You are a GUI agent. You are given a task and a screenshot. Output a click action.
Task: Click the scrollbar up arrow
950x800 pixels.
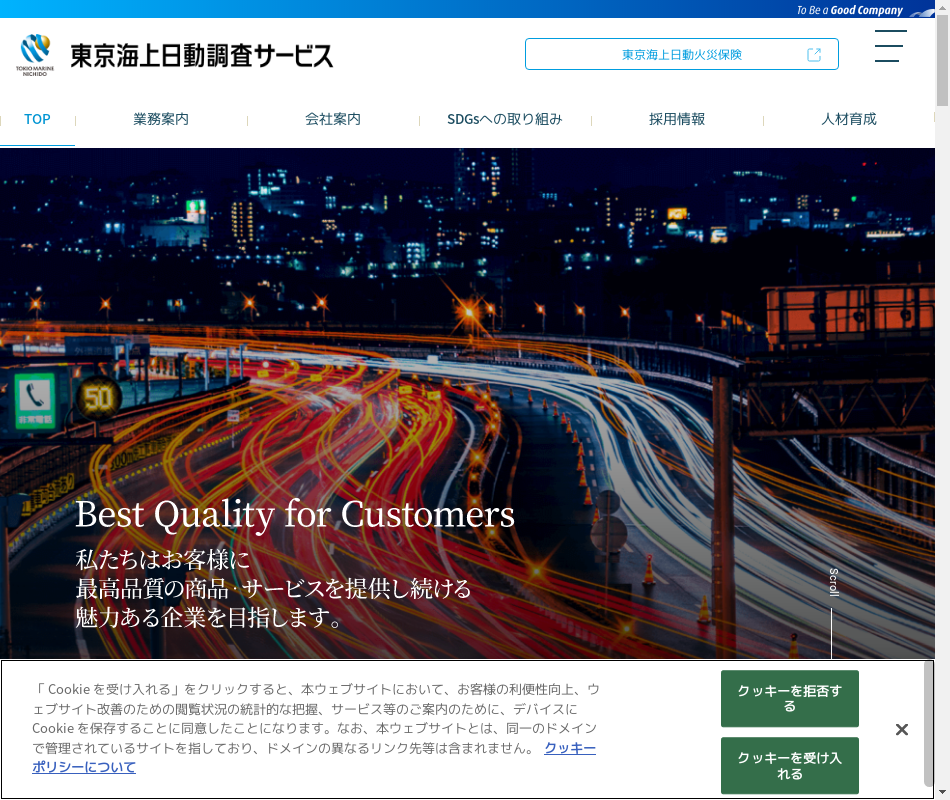(x=942, y=7)
